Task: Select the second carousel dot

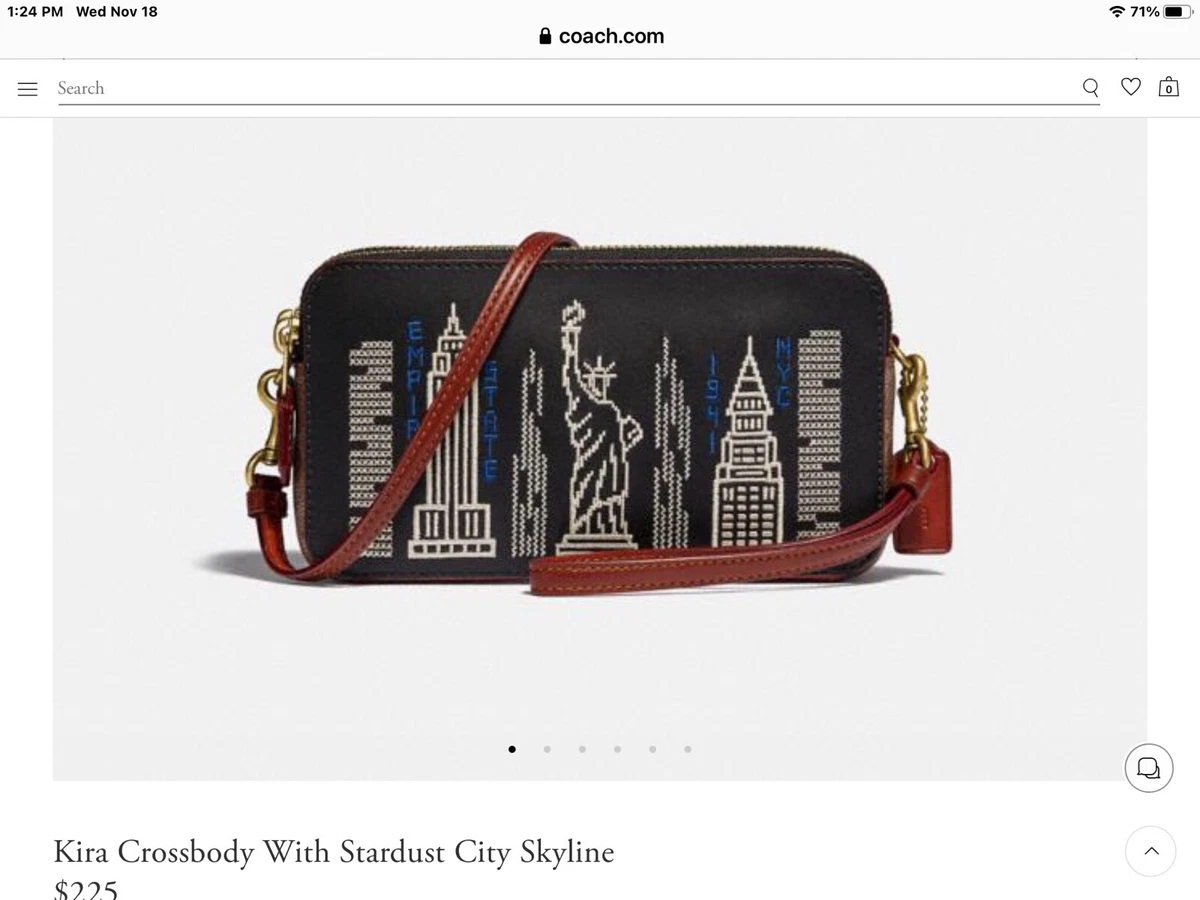Action: [547, 749]
